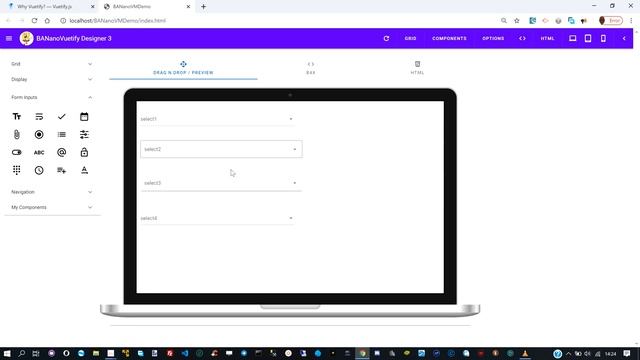Open the GRID toolbar option
640x360 pixels.
[410, 38]
